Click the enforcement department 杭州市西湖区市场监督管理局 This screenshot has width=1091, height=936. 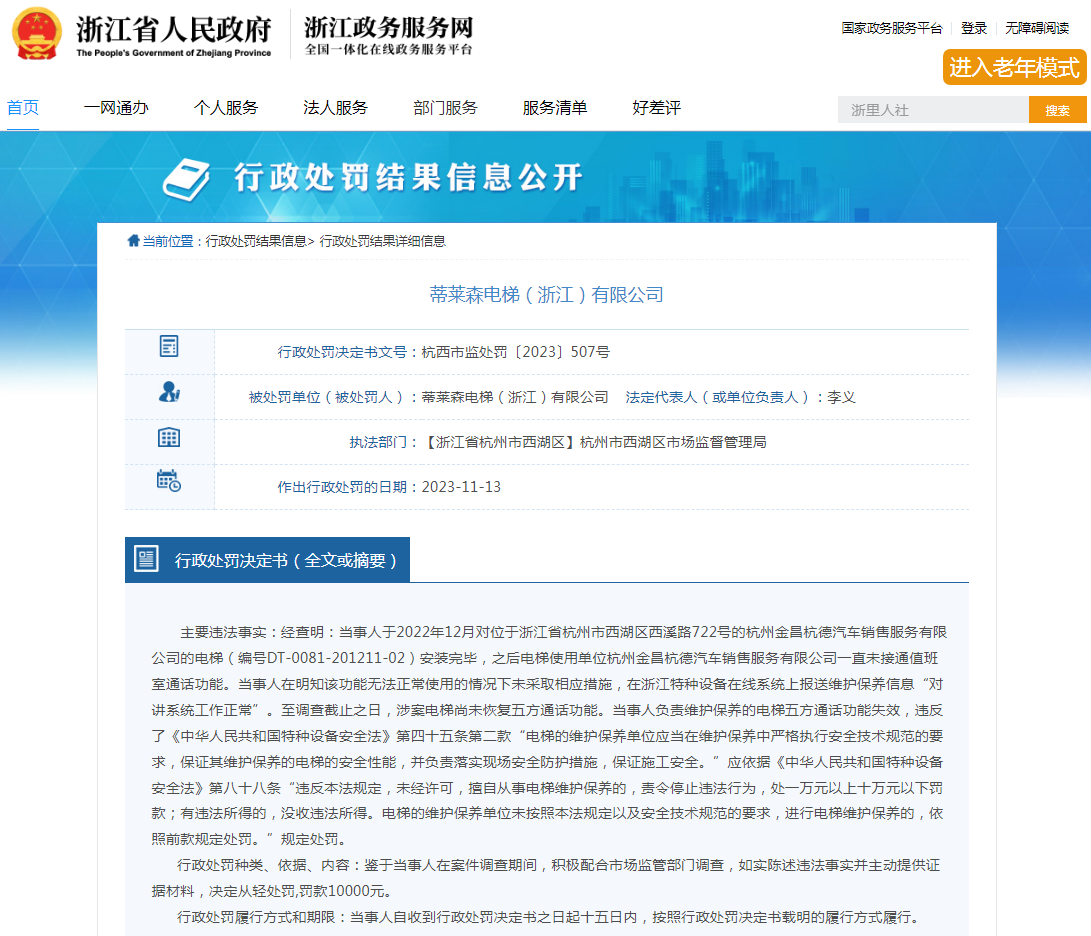[x=673, y=443]
